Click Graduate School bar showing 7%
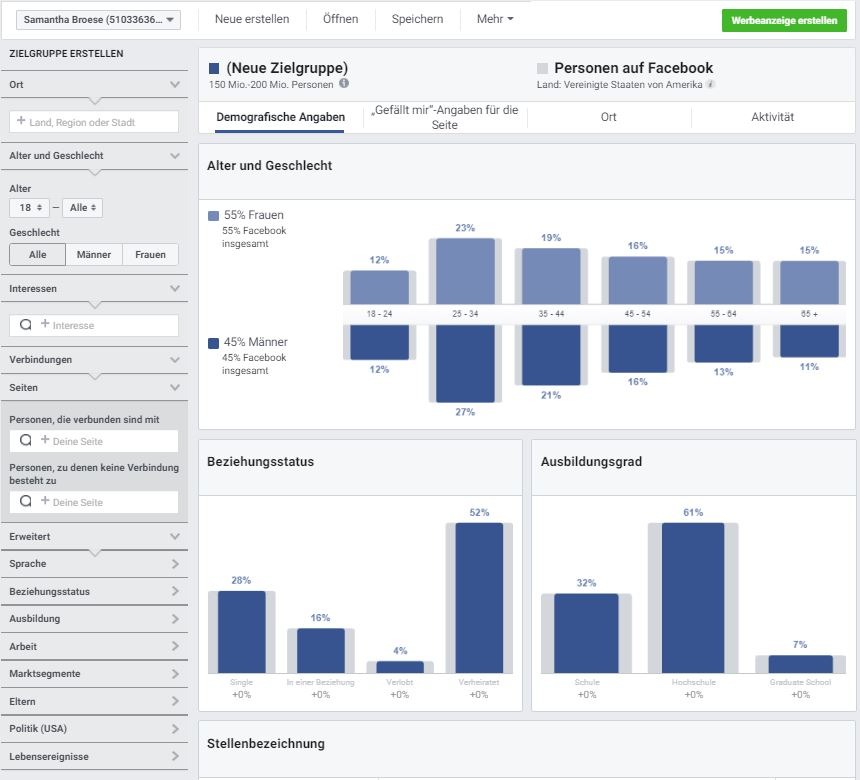 [800, 664]
